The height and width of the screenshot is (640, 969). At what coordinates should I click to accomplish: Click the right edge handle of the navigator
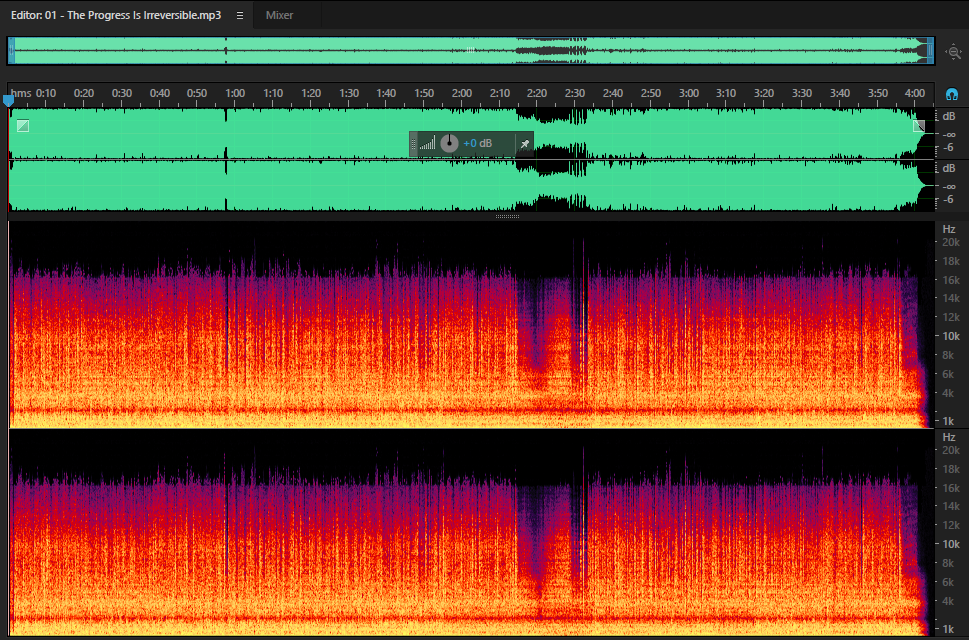[931, 51]
